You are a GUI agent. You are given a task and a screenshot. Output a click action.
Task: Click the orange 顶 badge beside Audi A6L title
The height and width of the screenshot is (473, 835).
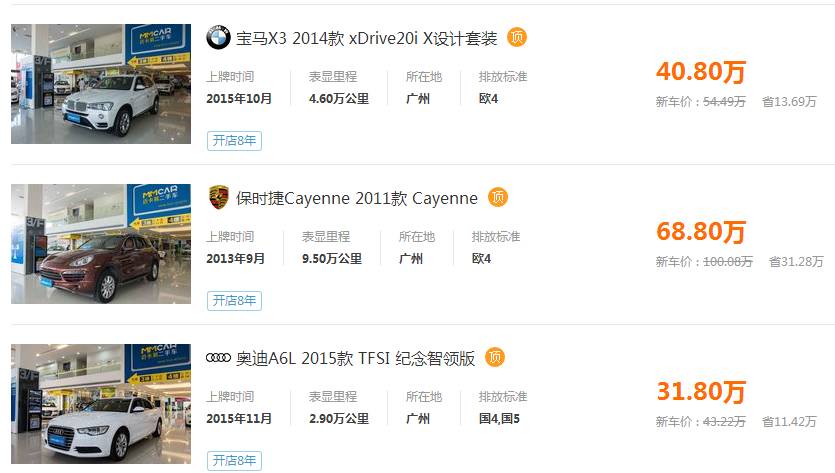[495, 357]
